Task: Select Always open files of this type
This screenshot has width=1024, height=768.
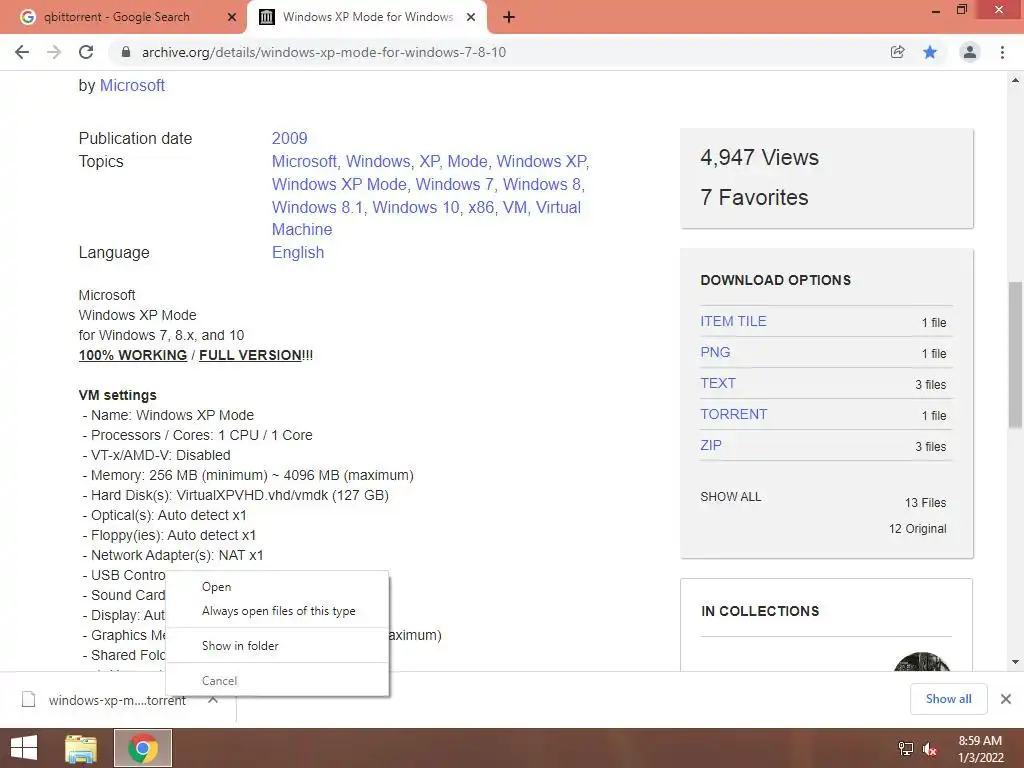Action: pyautogui.click(x=278, y=611)
